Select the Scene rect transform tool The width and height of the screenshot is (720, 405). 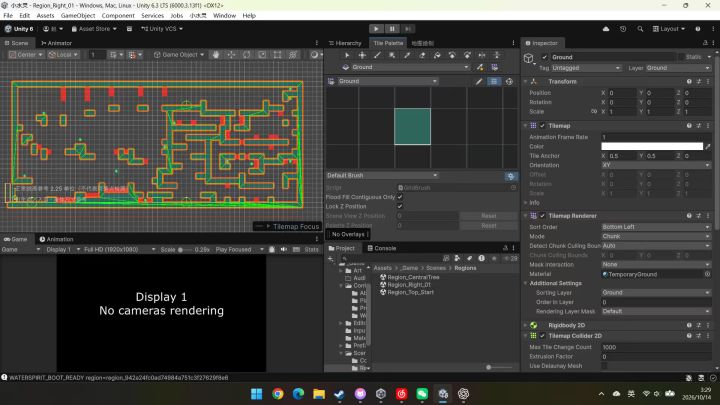coord(277,55)
